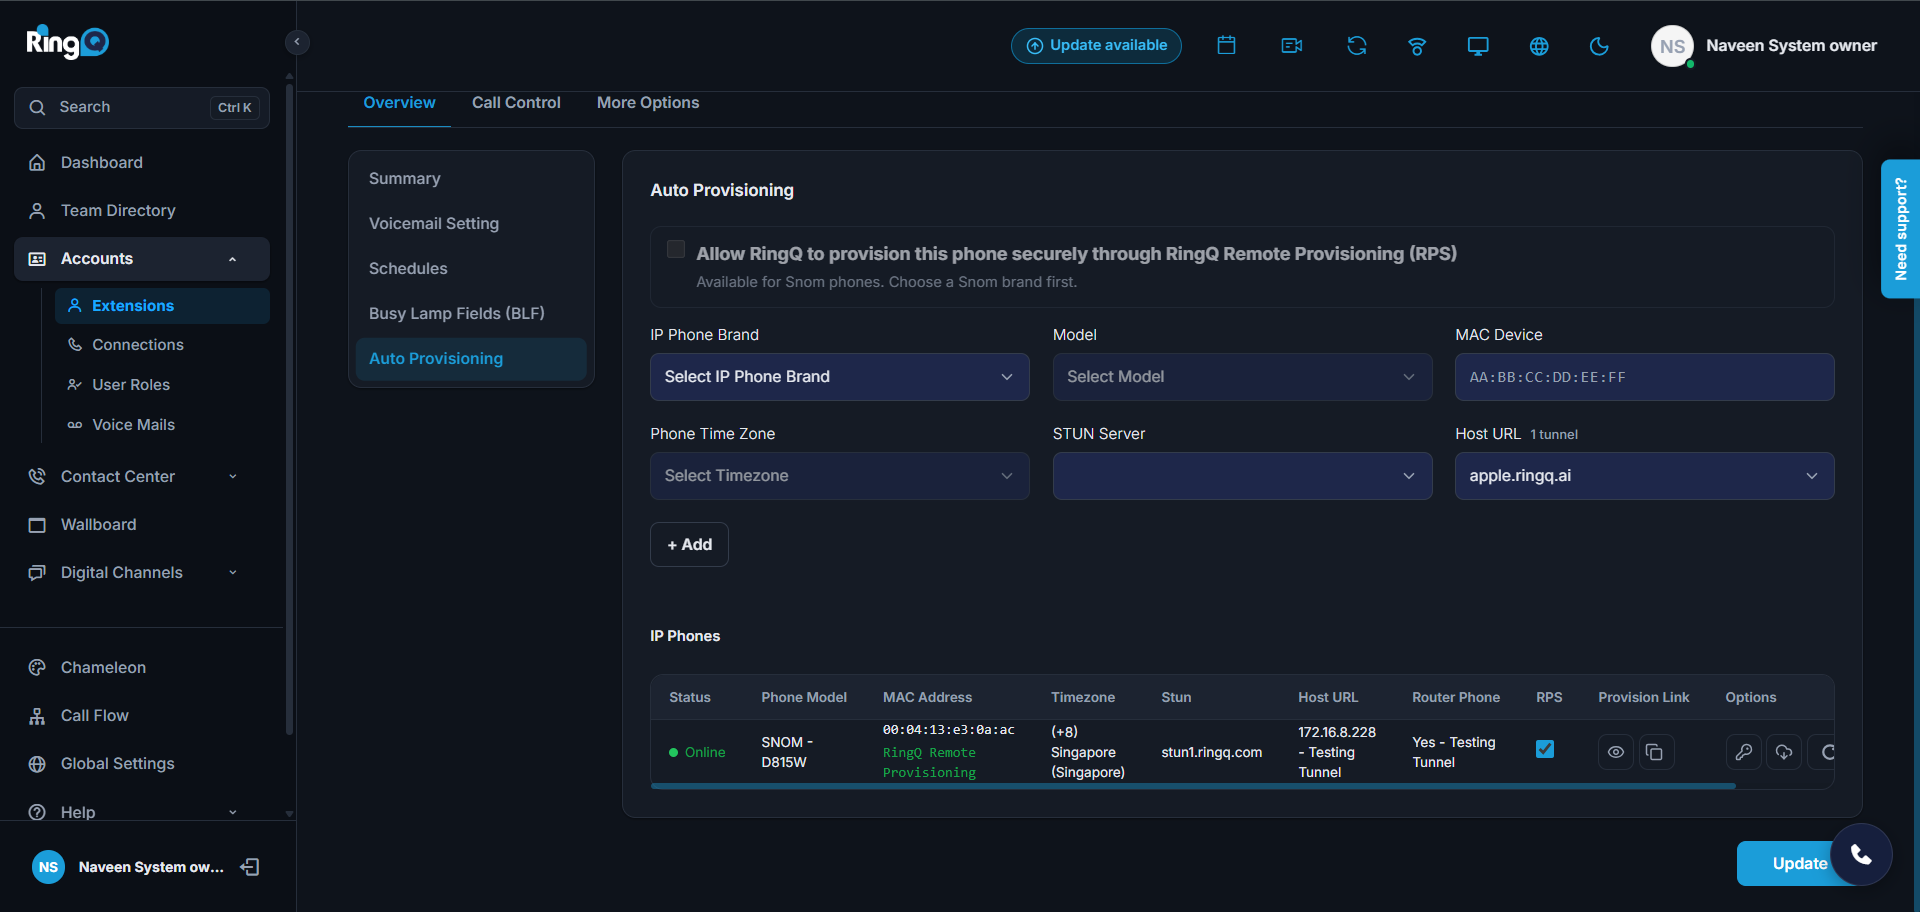The image size is (1920, 912).
Task: Click the + Add button
Action: coord(689,545)
